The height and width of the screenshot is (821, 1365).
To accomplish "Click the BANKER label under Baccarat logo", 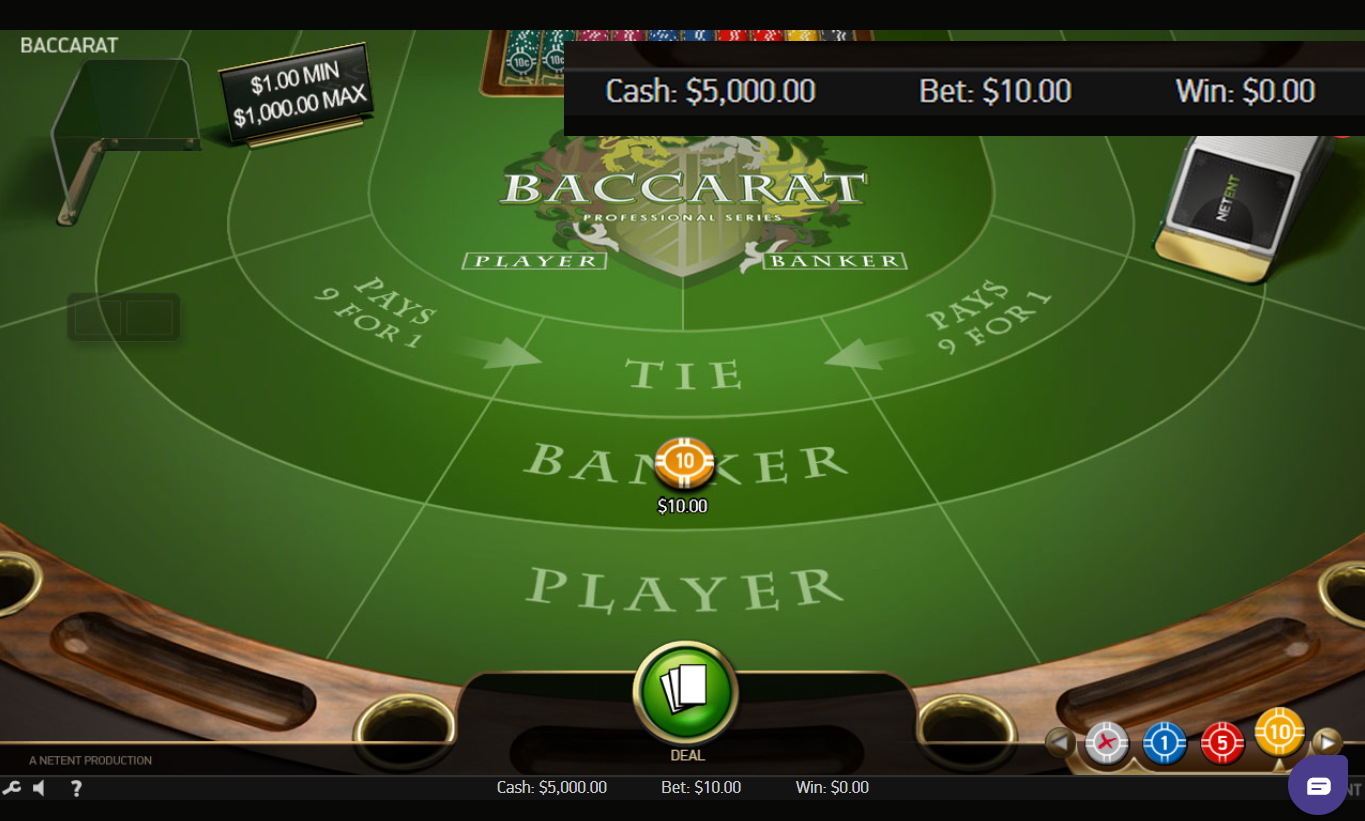I will pos(835,261).
